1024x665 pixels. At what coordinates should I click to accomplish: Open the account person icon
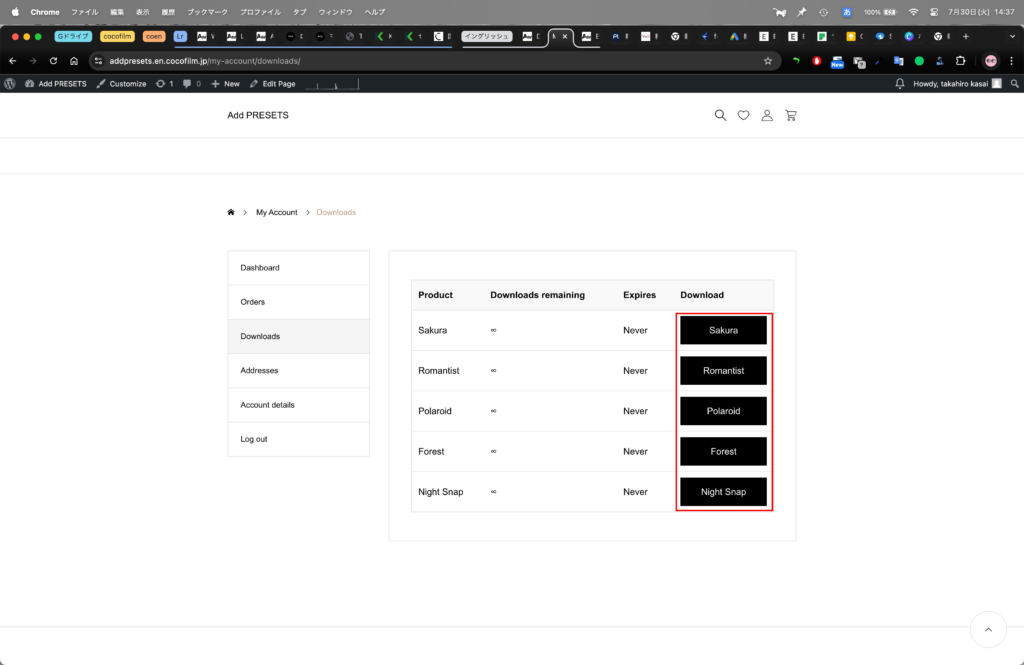point(767,115)
